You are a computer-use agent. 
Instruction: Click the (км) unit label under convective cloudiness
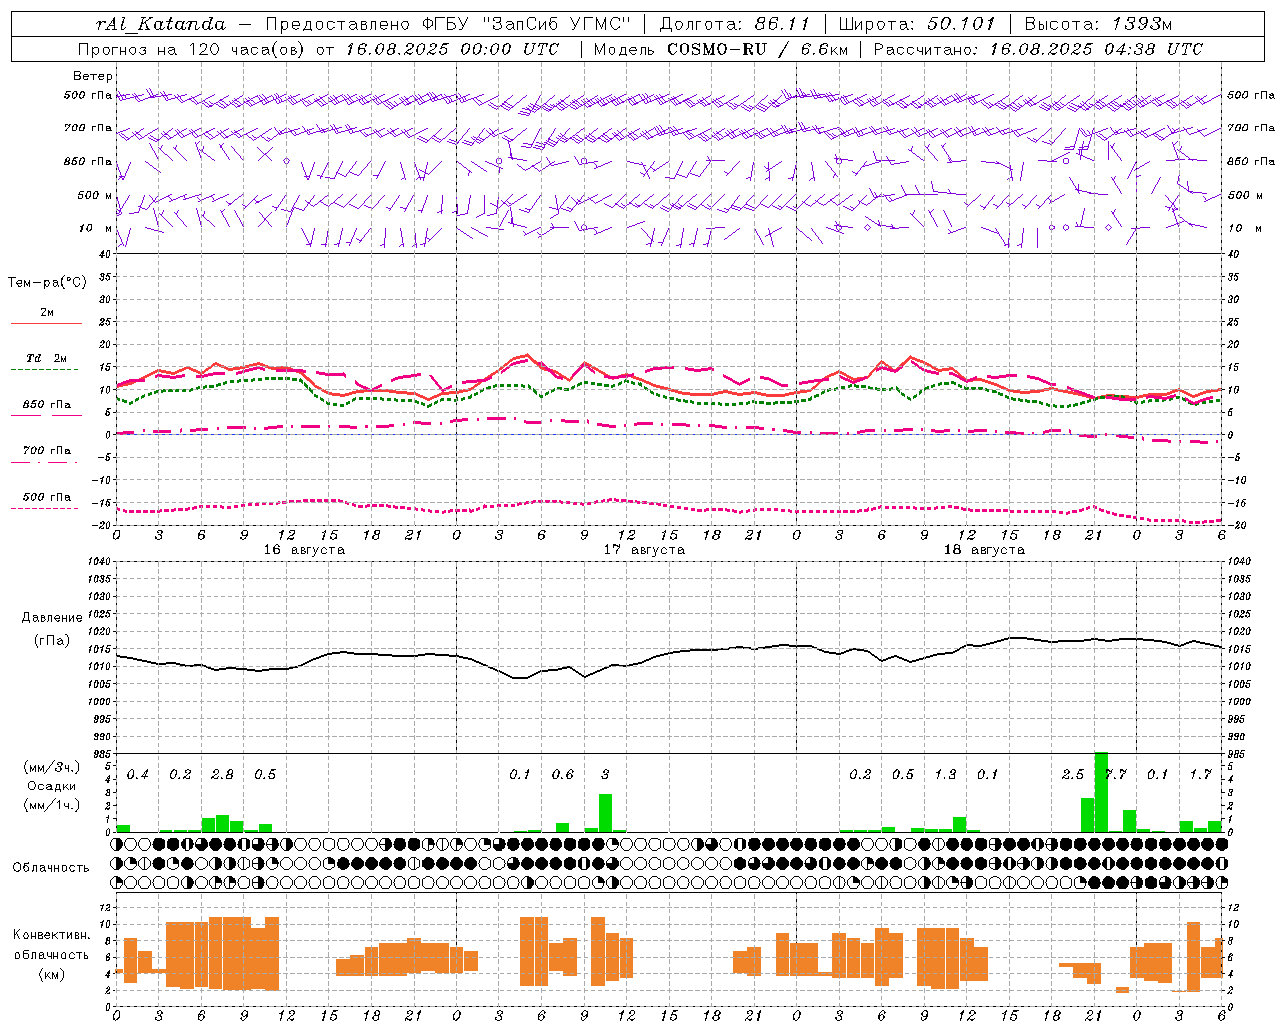pyautogui.click(x=51, y=974)
